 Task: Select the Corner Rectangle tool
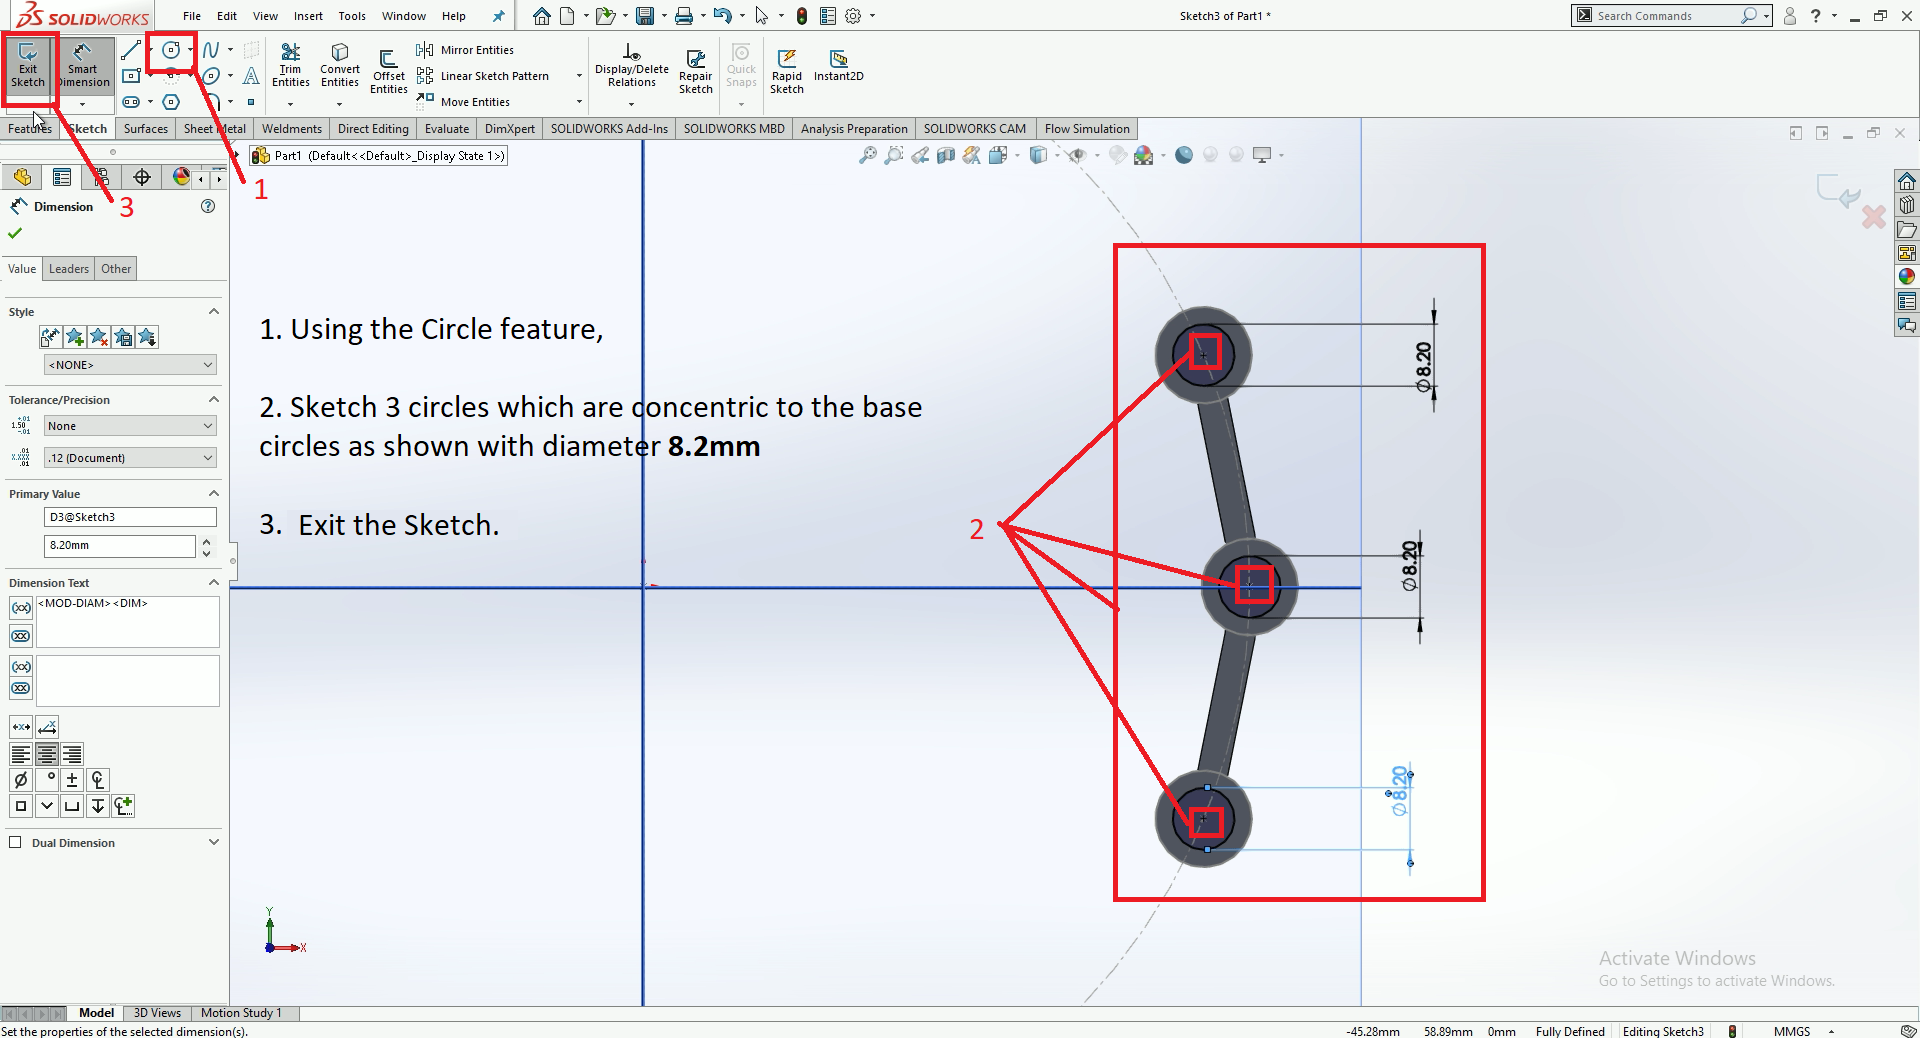131,76
